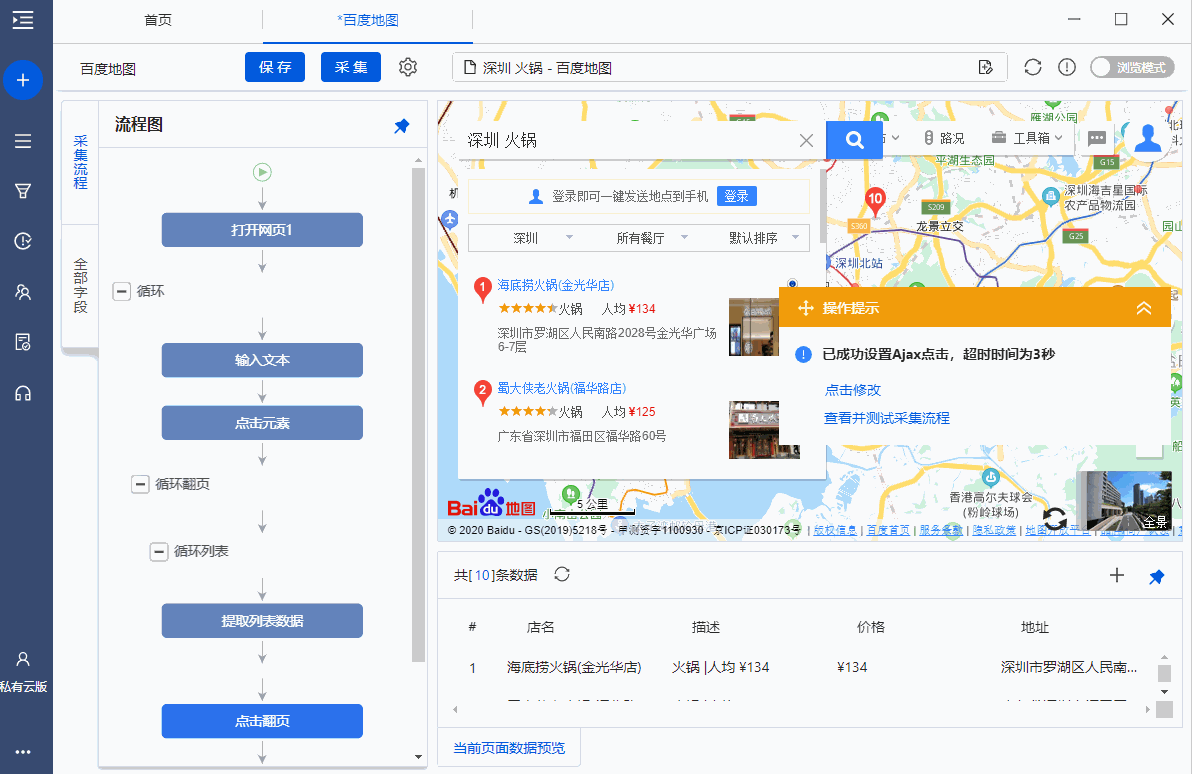
Task: Open the 工具箱 dropdown on map
Action: click(x=1027, y=138)
